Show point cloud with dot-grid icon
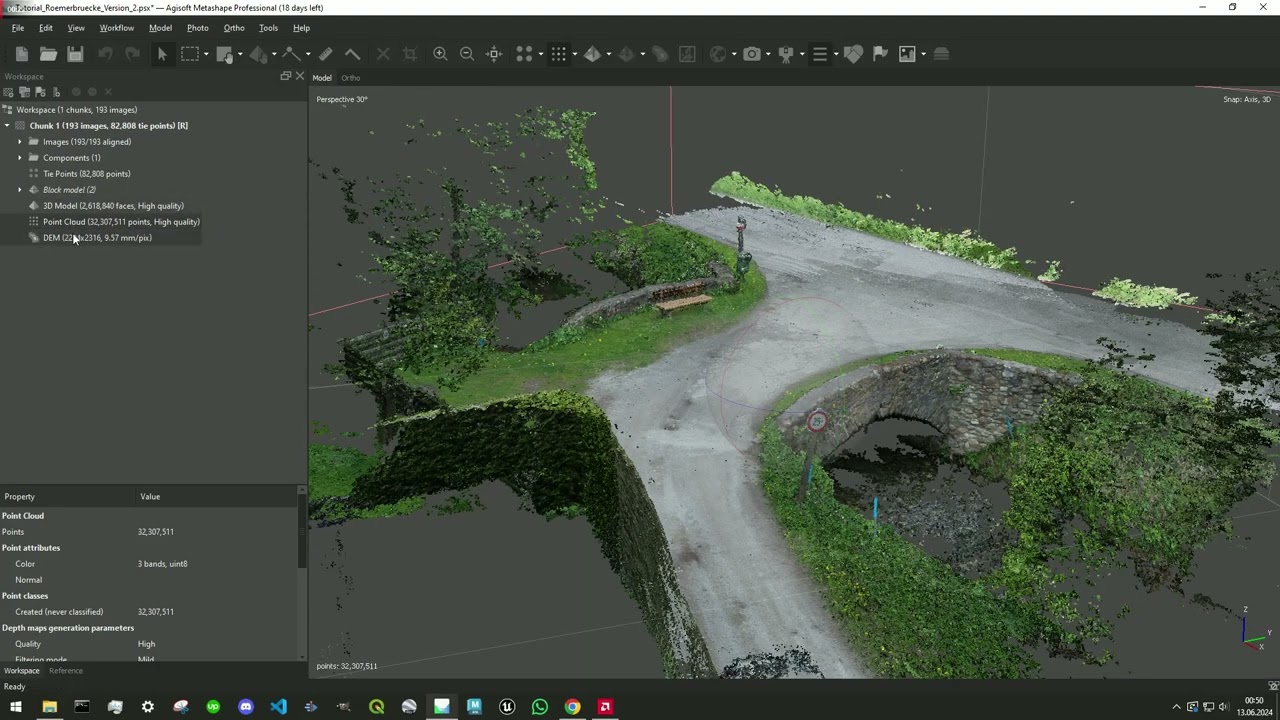The height and width of the screenshot is (720, 1280). [x=558, y=54]
